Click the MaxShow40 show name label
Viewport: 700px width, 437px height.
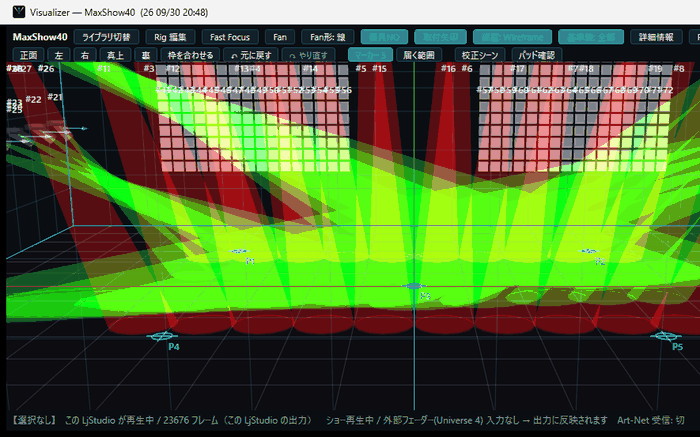[40, 37]
